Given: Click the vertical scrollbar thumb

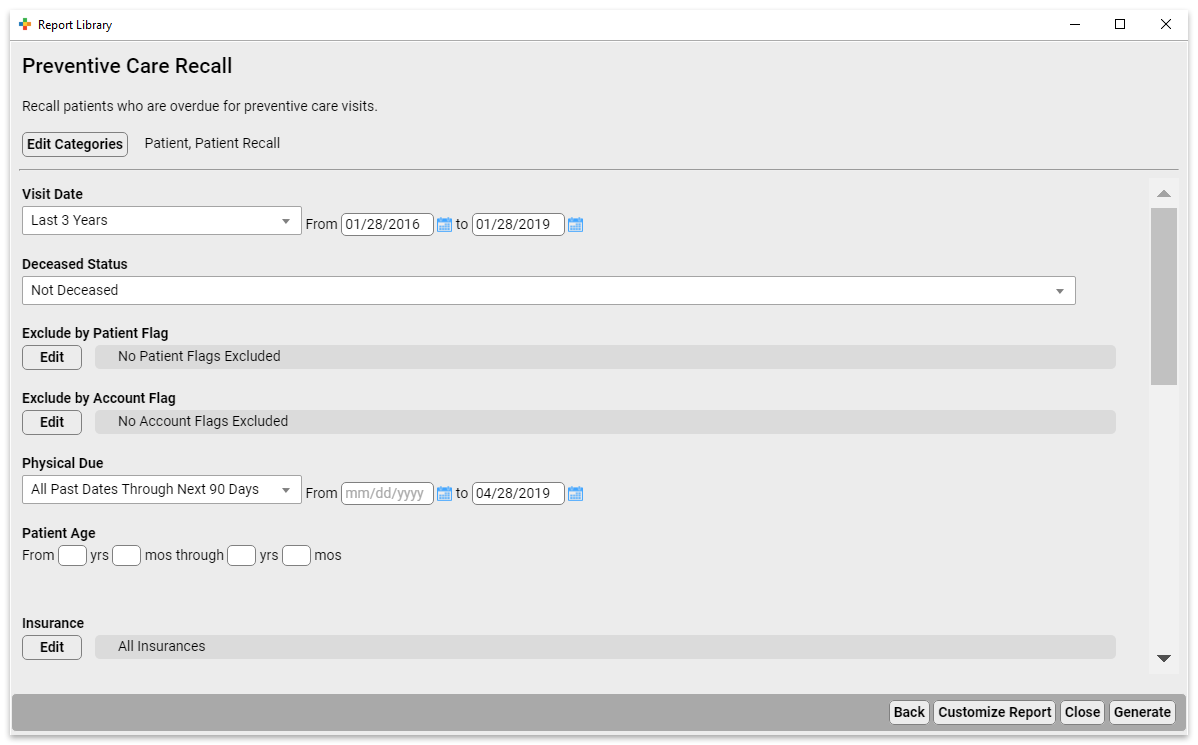Looking at the screenshot, I should [x=1164, y=296].
